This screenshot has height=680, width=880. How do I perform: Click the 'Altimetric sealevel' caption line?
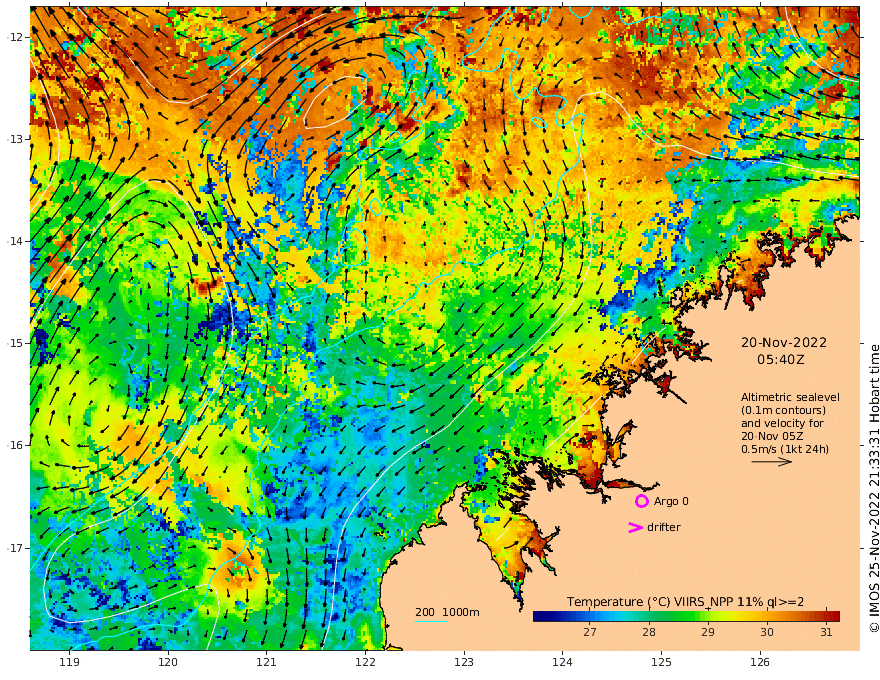790,397
